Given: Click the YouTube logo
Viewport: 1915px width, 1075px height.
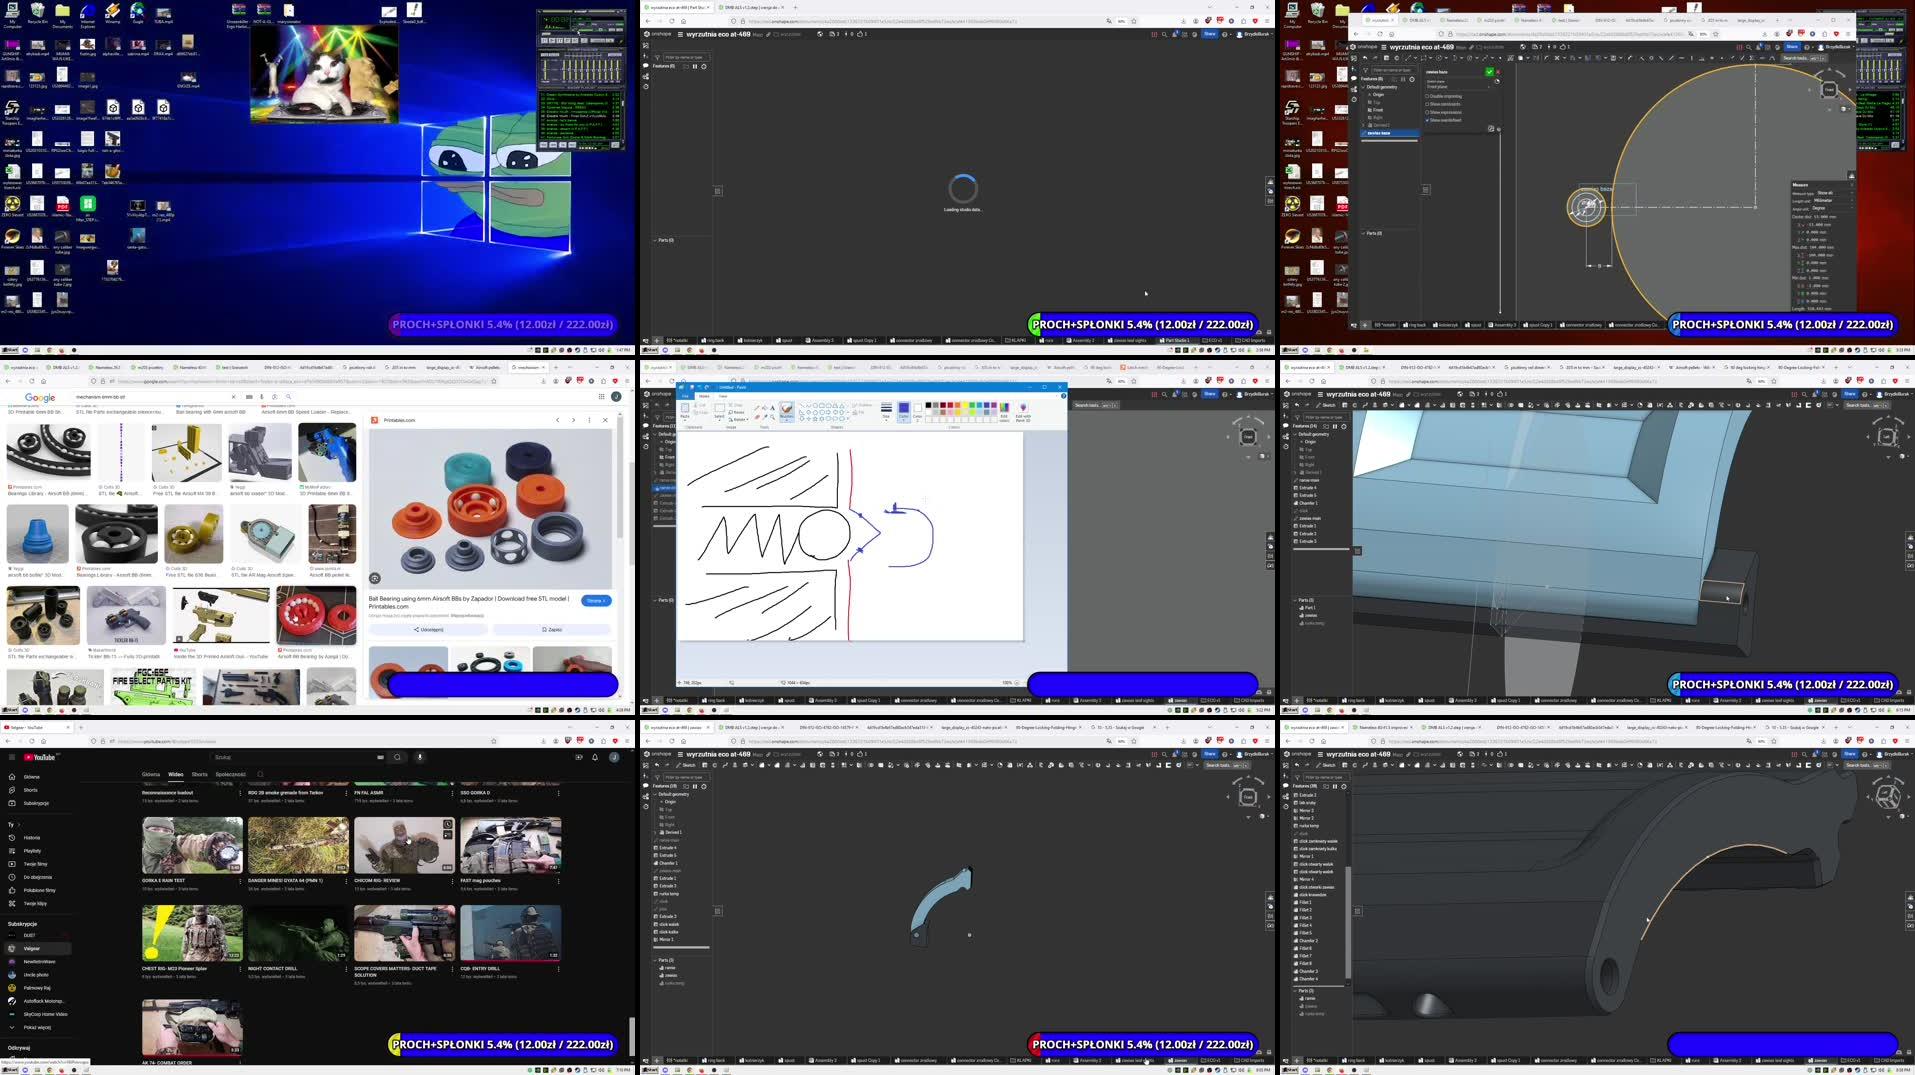Looking at the screenshot, I should [42, 757].
